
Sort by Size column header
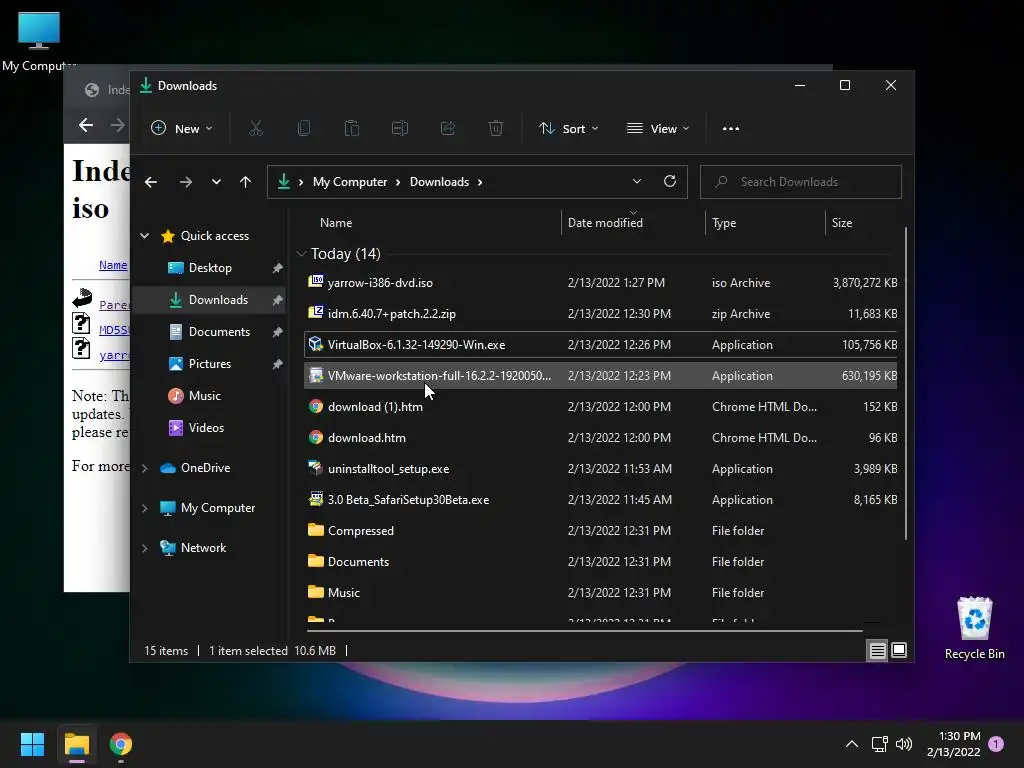point(842,223)
